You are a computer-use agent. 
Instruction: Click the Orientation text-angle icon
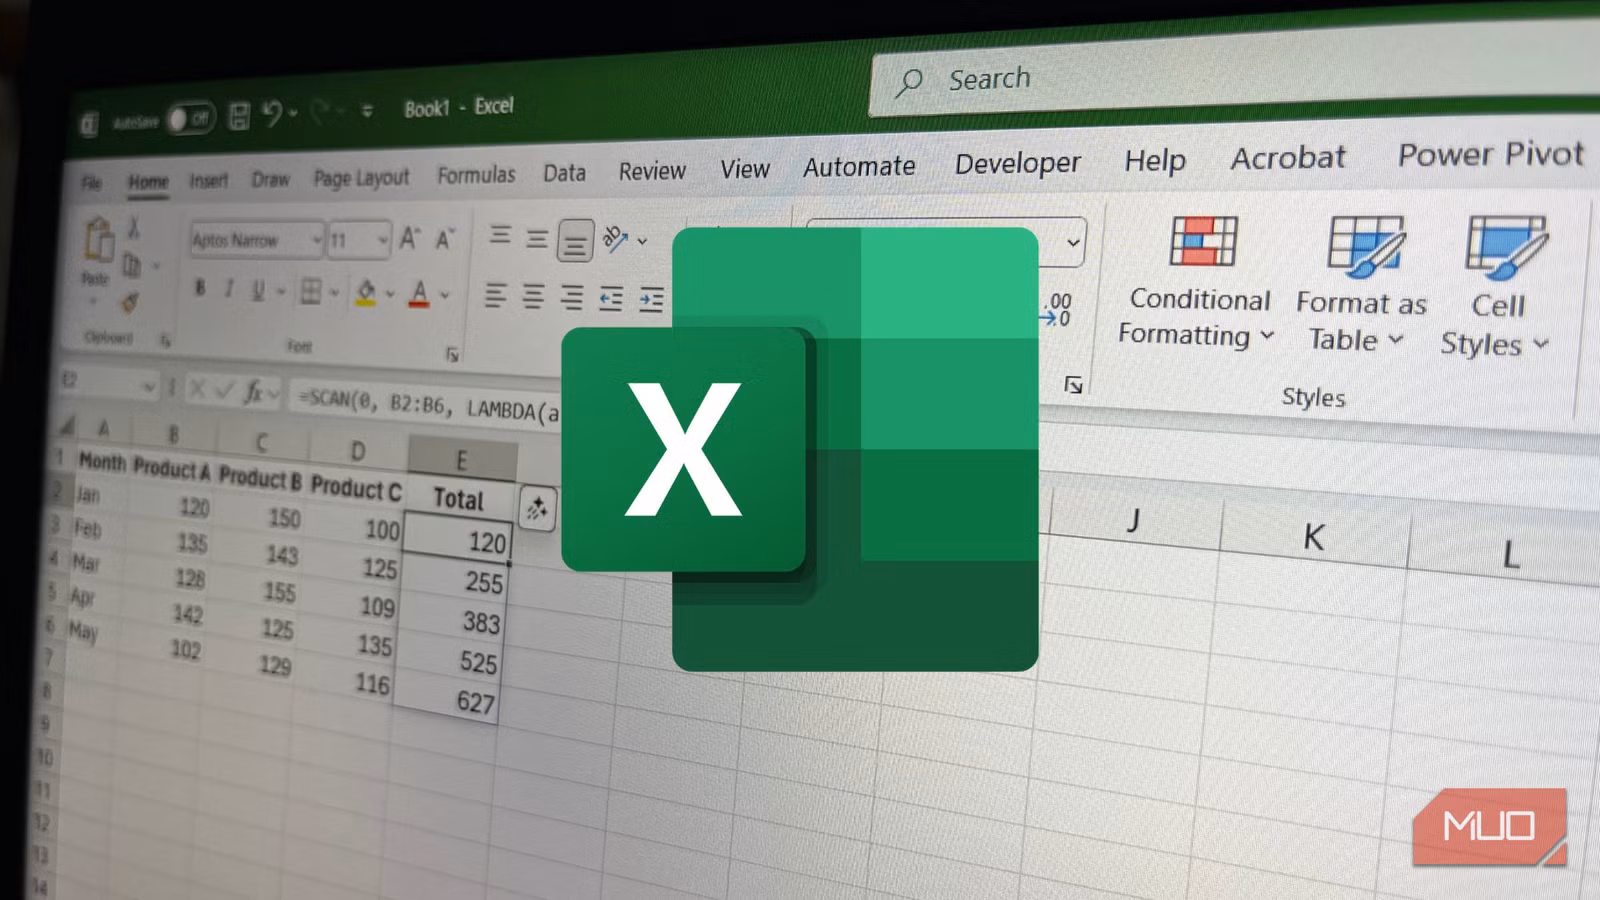coord(615,239)
